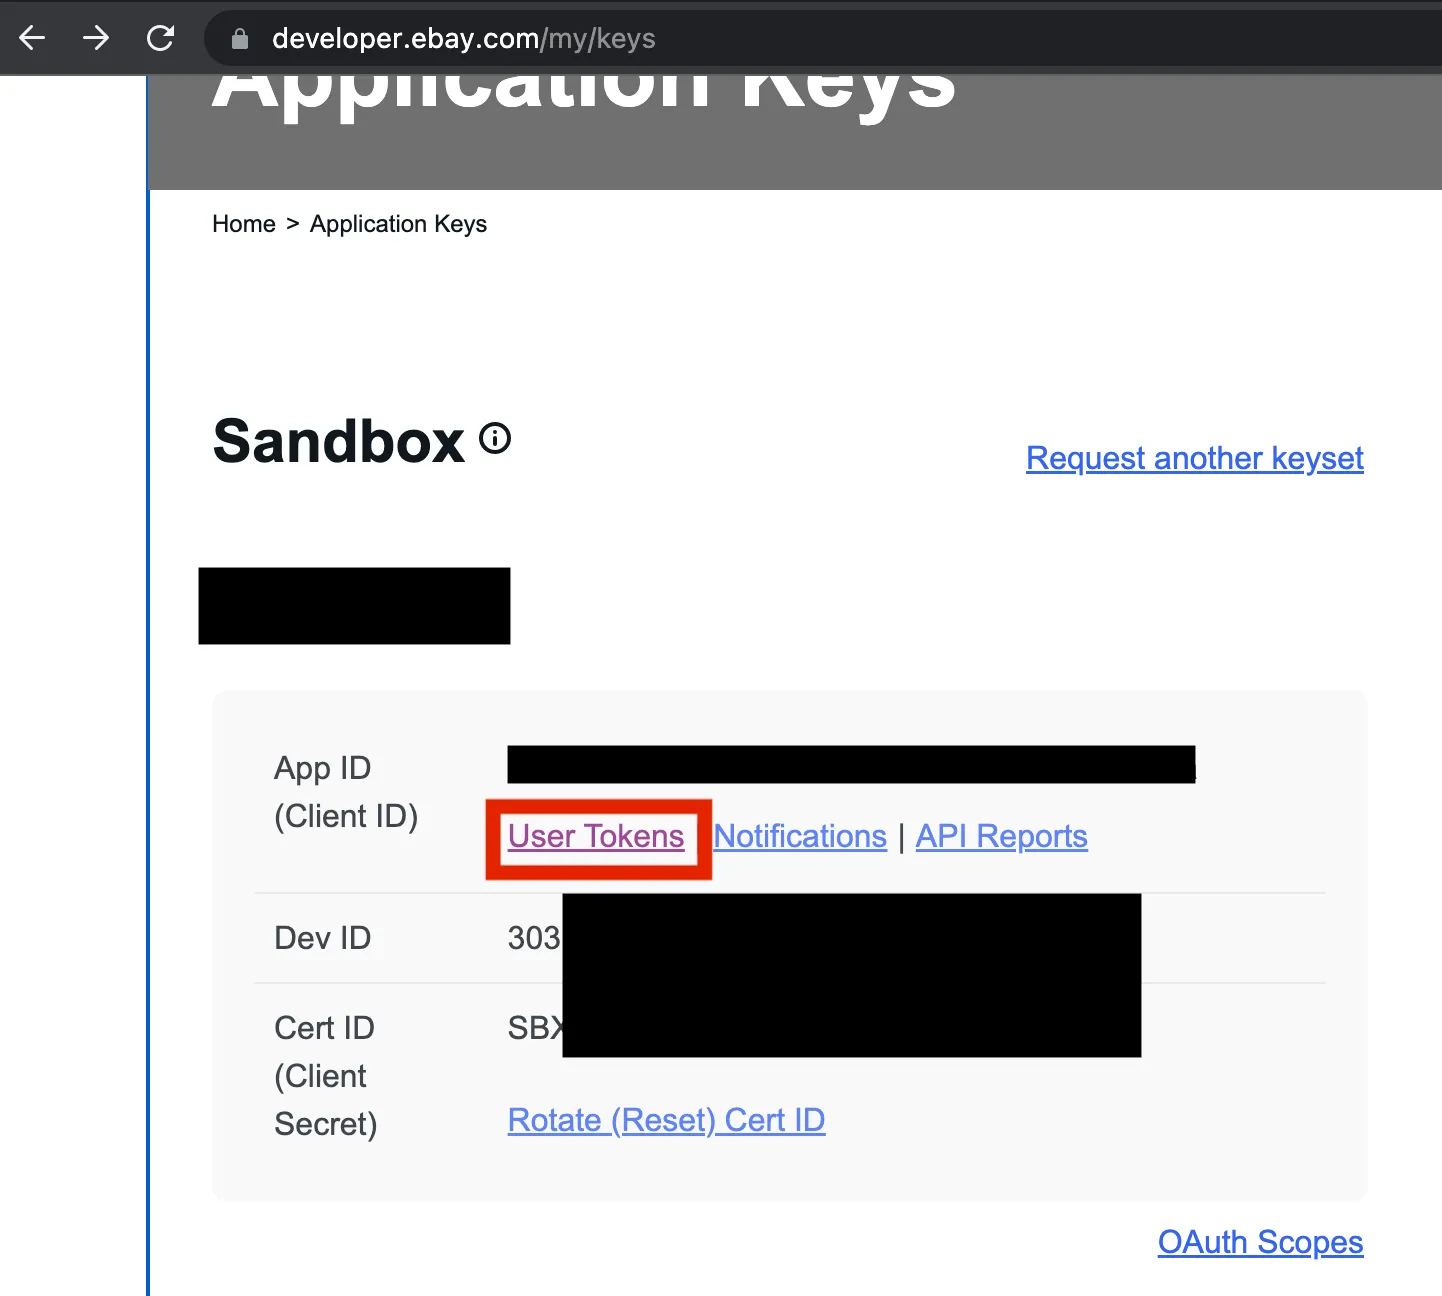This screenshot has width=1442, height=1296.
Task: Select the Dev ID value starting with 303
Action: tap(535, 938)
